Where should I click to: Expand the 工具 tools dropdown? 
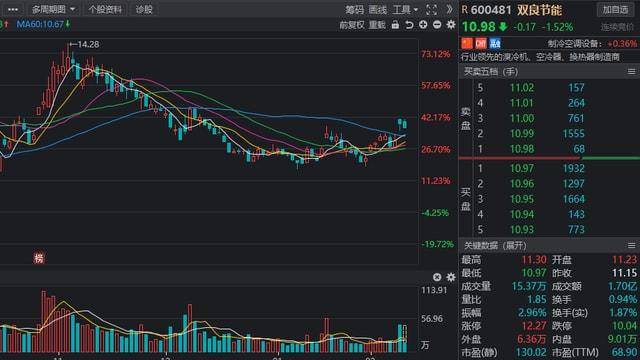pyautogui.click(x=405, y=9)
